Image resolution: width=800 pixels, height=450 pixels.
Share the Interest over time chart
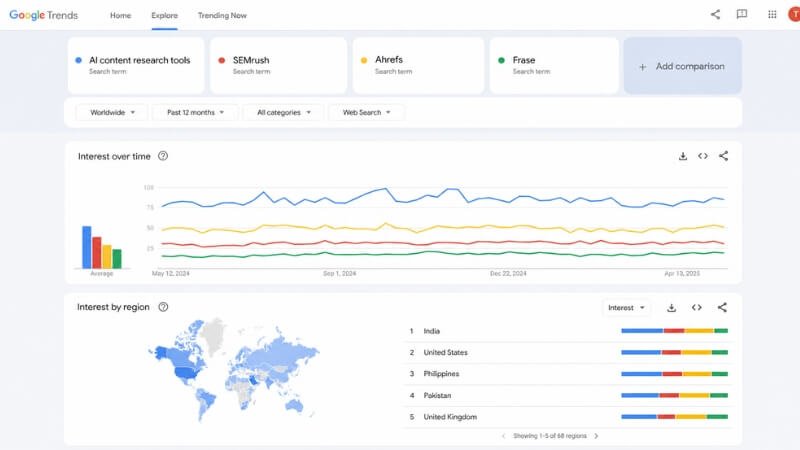click(723, 156)
